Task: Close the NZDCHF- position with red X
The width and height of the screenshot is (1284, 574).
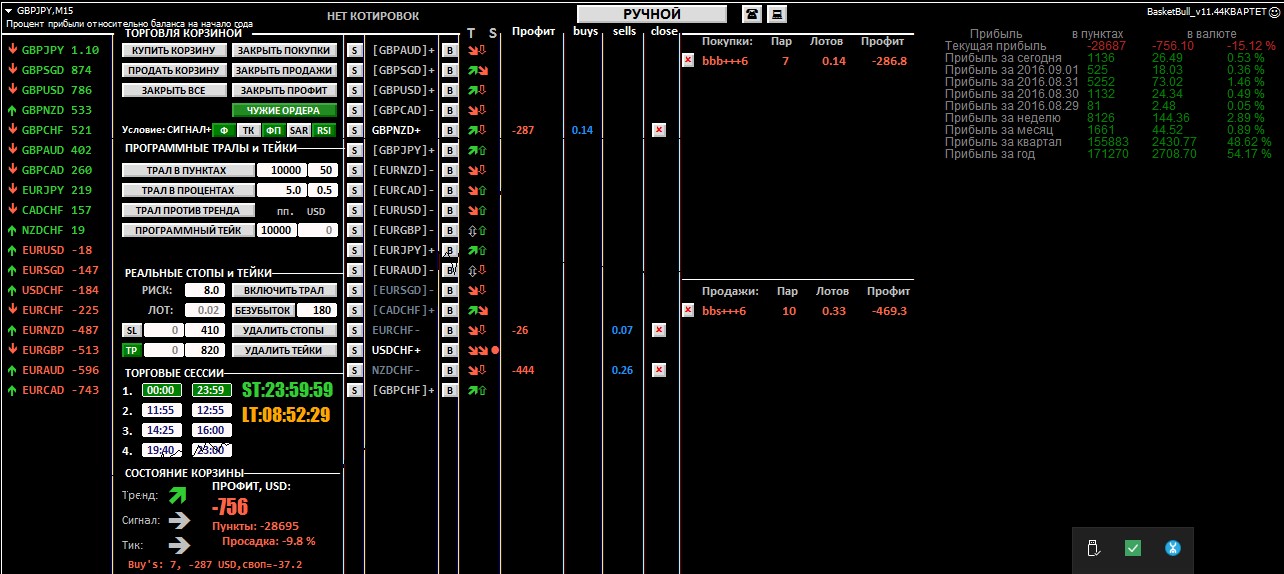Action: 658,370
